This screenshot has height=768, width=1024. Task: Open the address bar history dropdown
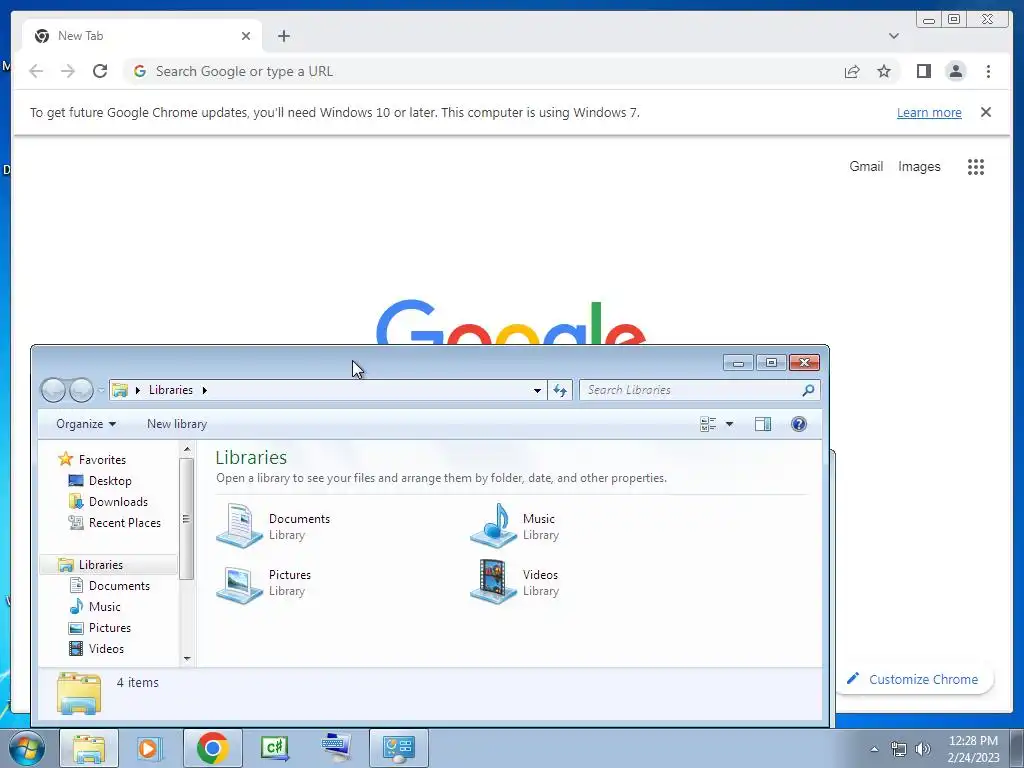click(537, 390)
